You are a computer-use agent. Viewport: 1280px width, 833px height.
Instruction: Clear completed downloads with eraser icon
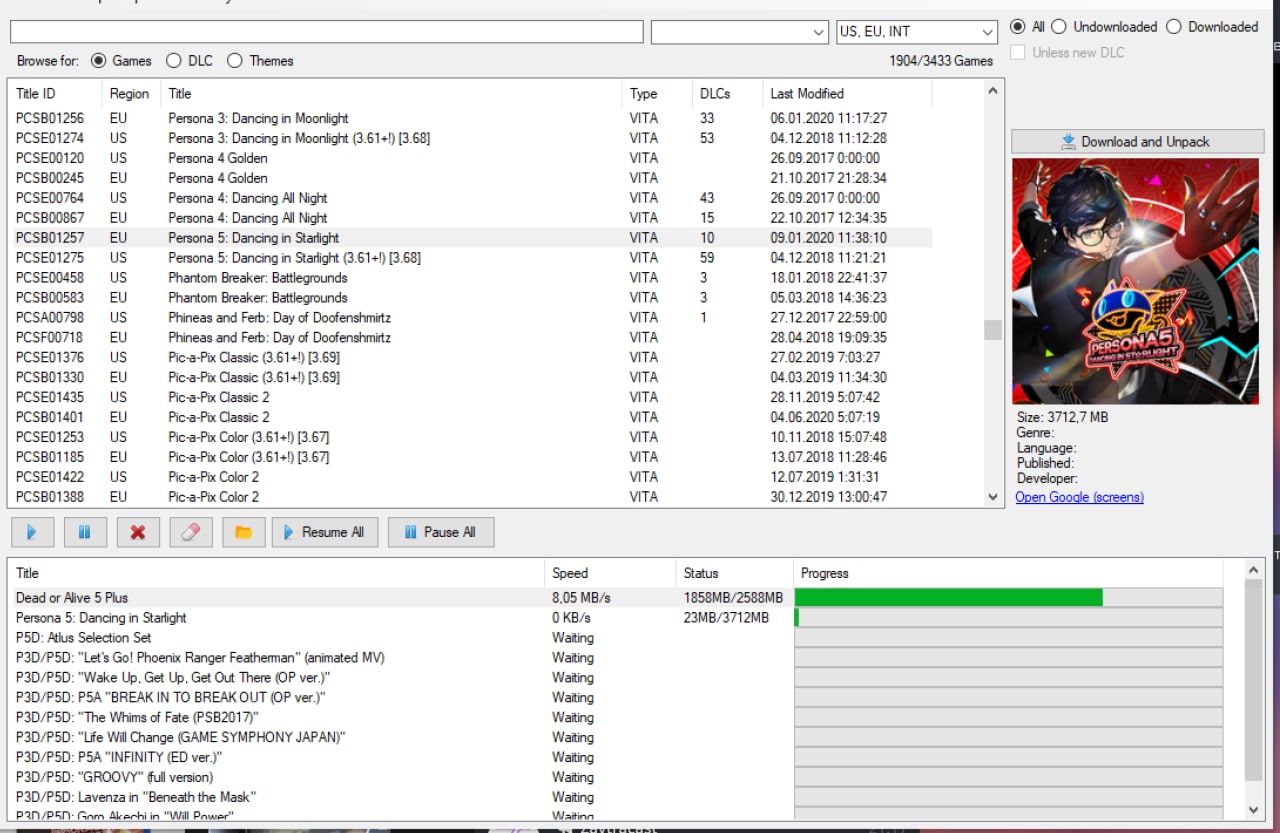tap(191, 532)
